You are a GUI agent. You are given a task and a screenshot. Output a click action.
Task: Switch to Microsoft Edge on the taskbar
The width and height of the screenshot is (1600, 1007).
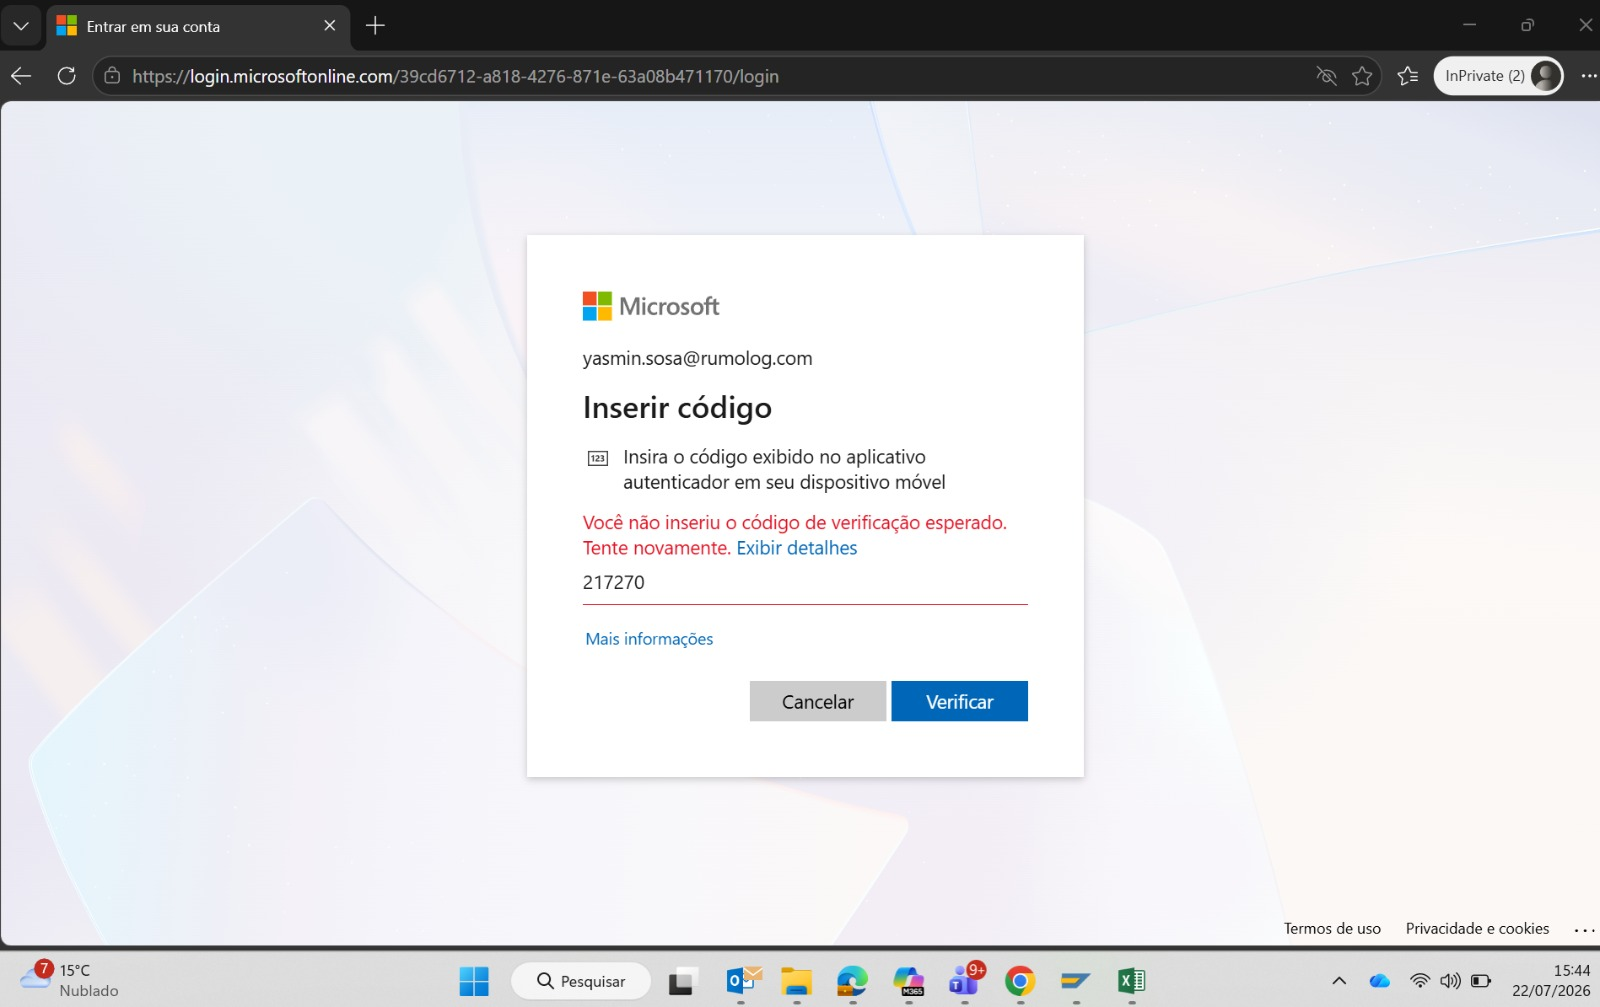coord(852,981)
